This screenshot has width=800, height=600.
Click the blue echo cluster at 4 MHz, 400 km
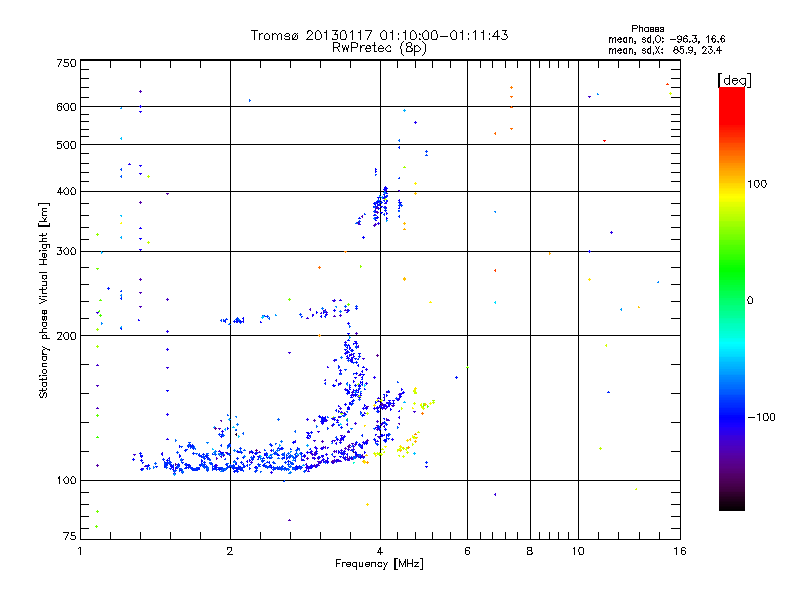(381, 204)
